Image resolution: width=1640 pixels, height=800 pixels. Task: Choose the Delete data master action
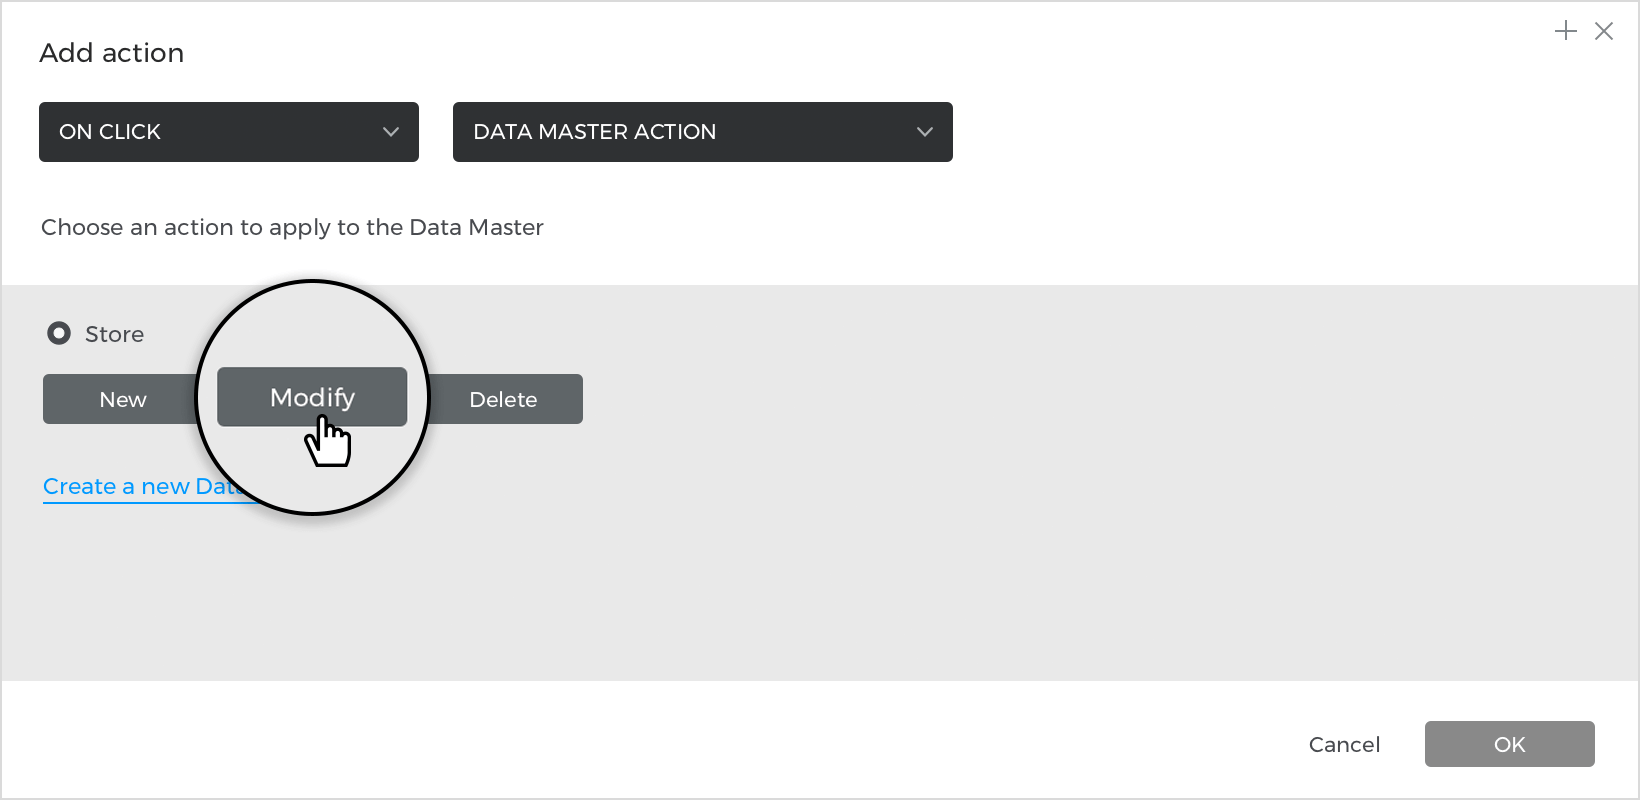(x=505, y=399)
